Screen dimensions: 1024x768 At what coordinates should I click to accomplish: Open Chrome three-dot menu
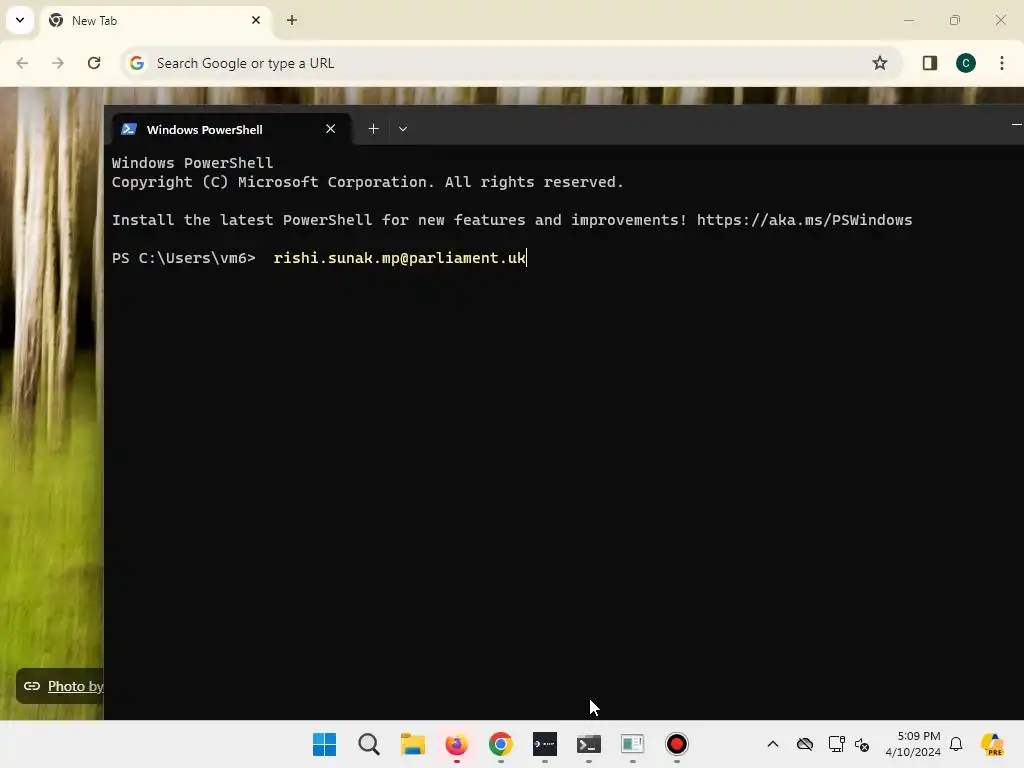pyautogui.click(x=1001, y=63)
